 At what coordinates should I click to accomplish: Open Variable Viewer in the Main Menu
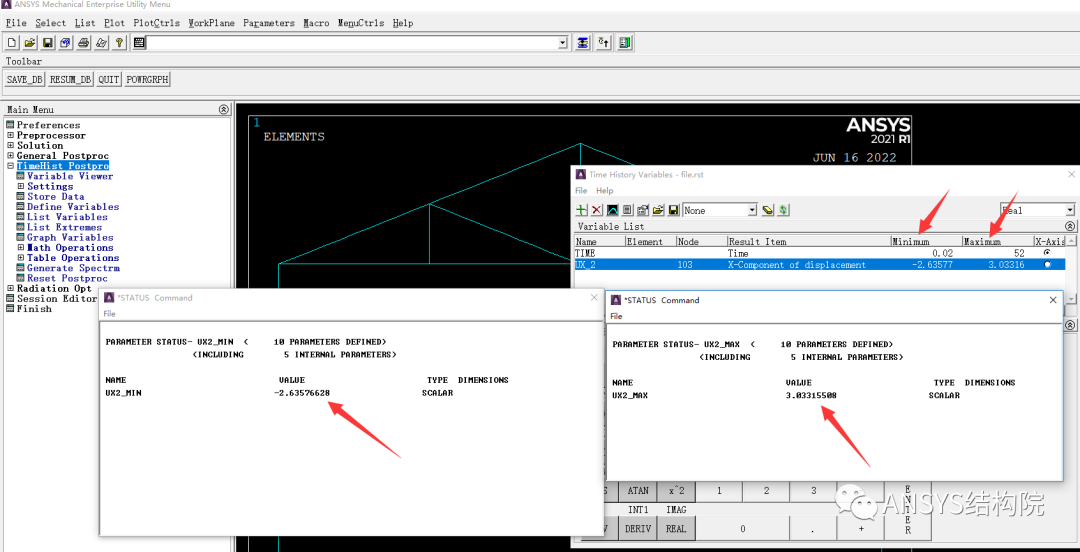[70, 176]
